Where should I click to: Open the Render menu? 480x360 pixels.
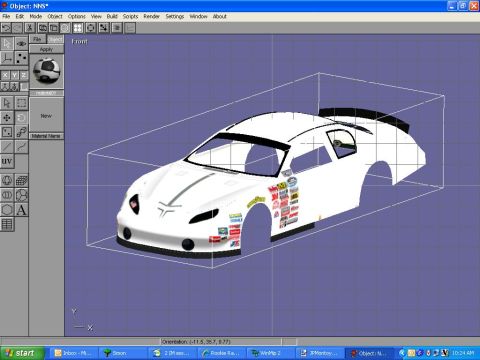[x=152, y=16]
